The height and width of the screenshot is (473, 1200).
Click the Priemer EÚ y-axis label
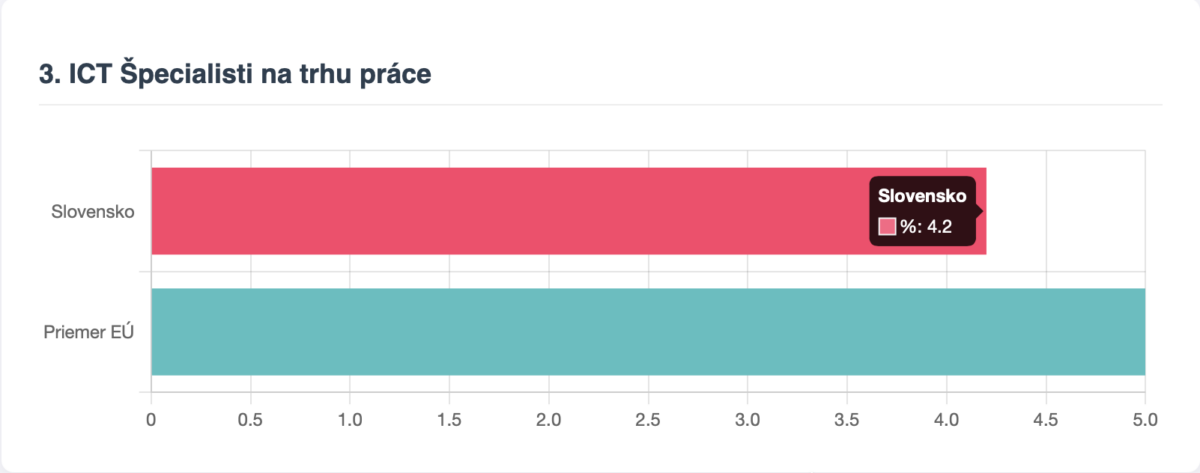click(x=89, y=333)
